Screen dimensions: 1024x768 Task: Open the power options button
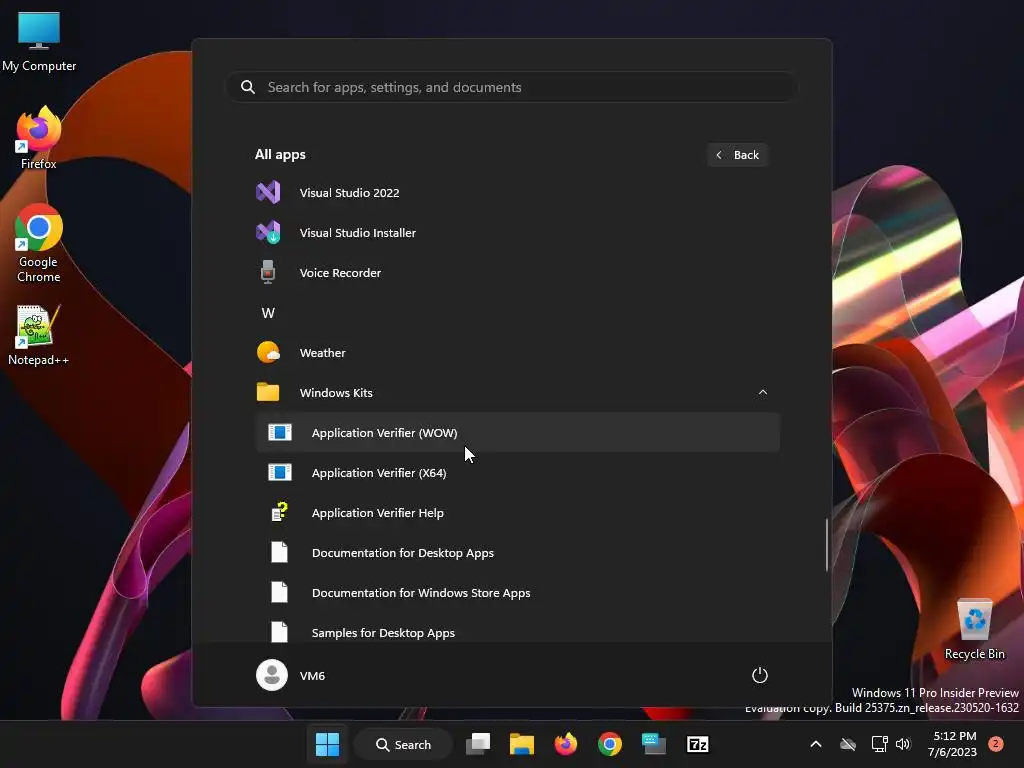[x=760, y=675]
